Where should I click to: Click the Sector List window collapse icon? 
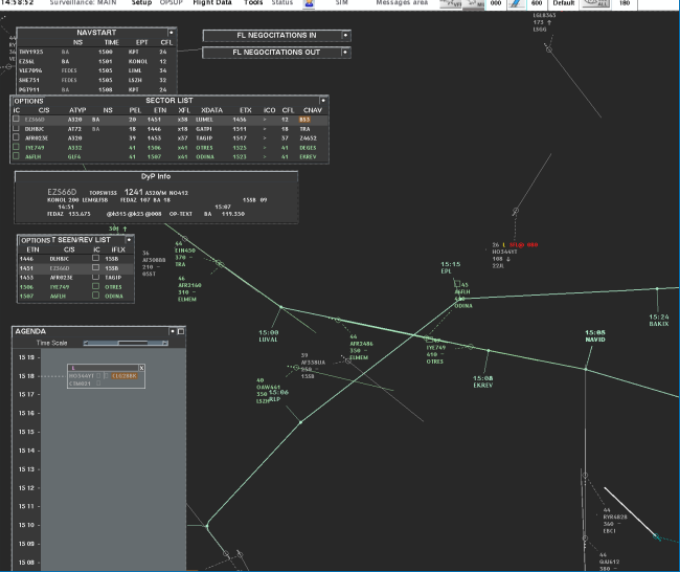(323, 100)
